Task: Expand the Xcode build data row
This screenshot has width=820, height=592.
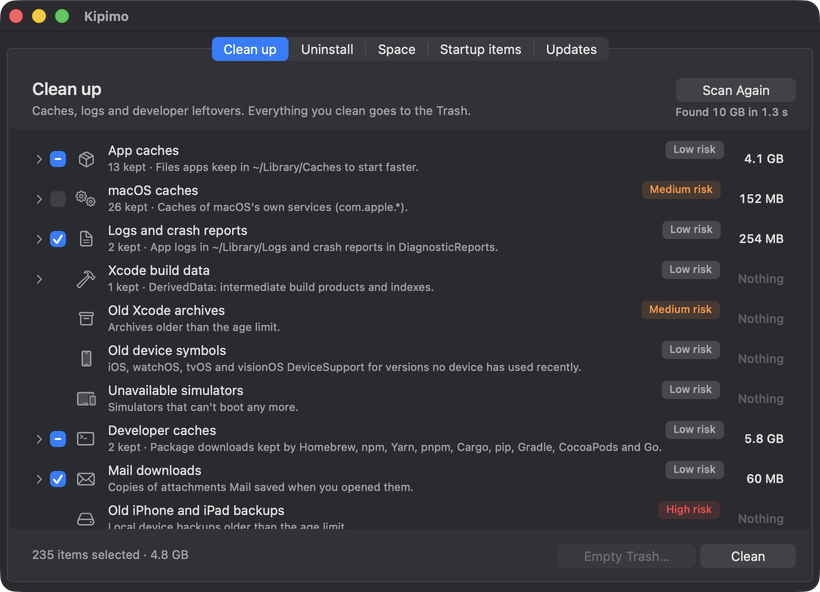Action: click(x=39, y=279)
